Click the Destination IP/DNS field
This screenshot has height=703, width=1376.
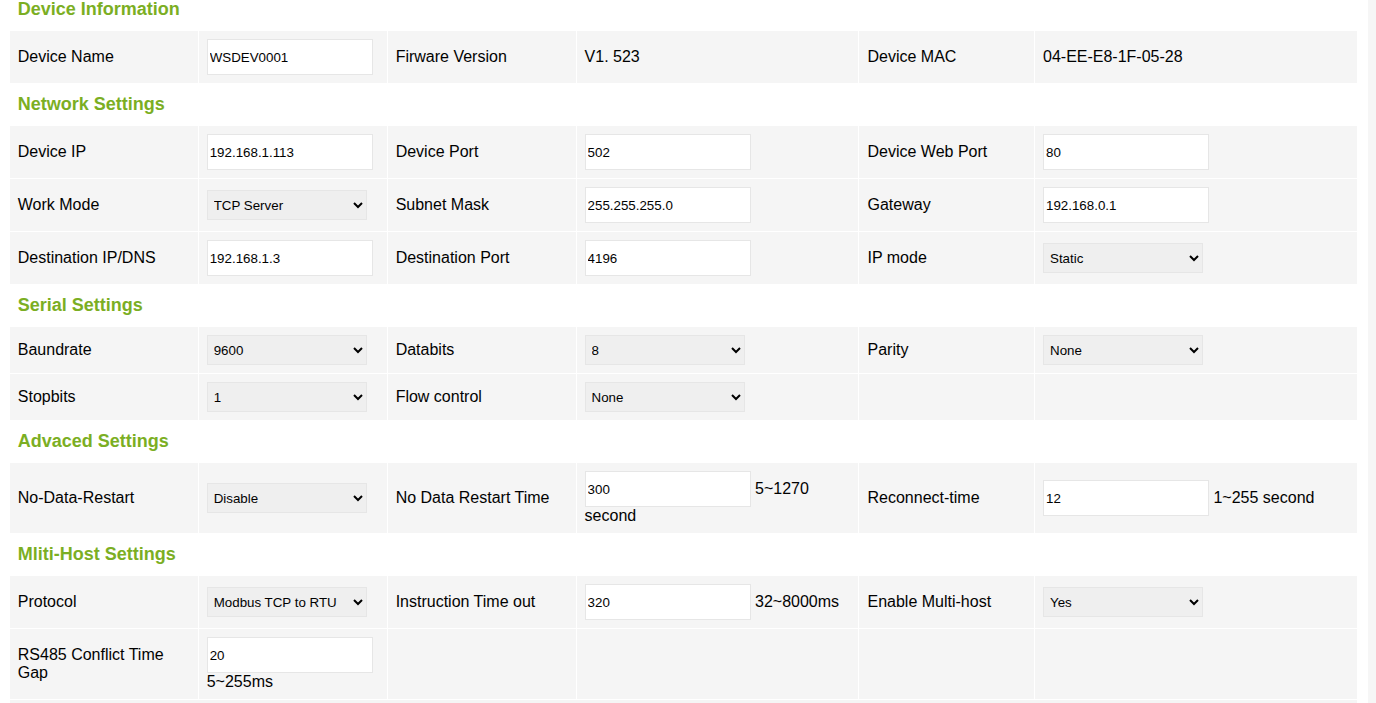coord(289,258)
